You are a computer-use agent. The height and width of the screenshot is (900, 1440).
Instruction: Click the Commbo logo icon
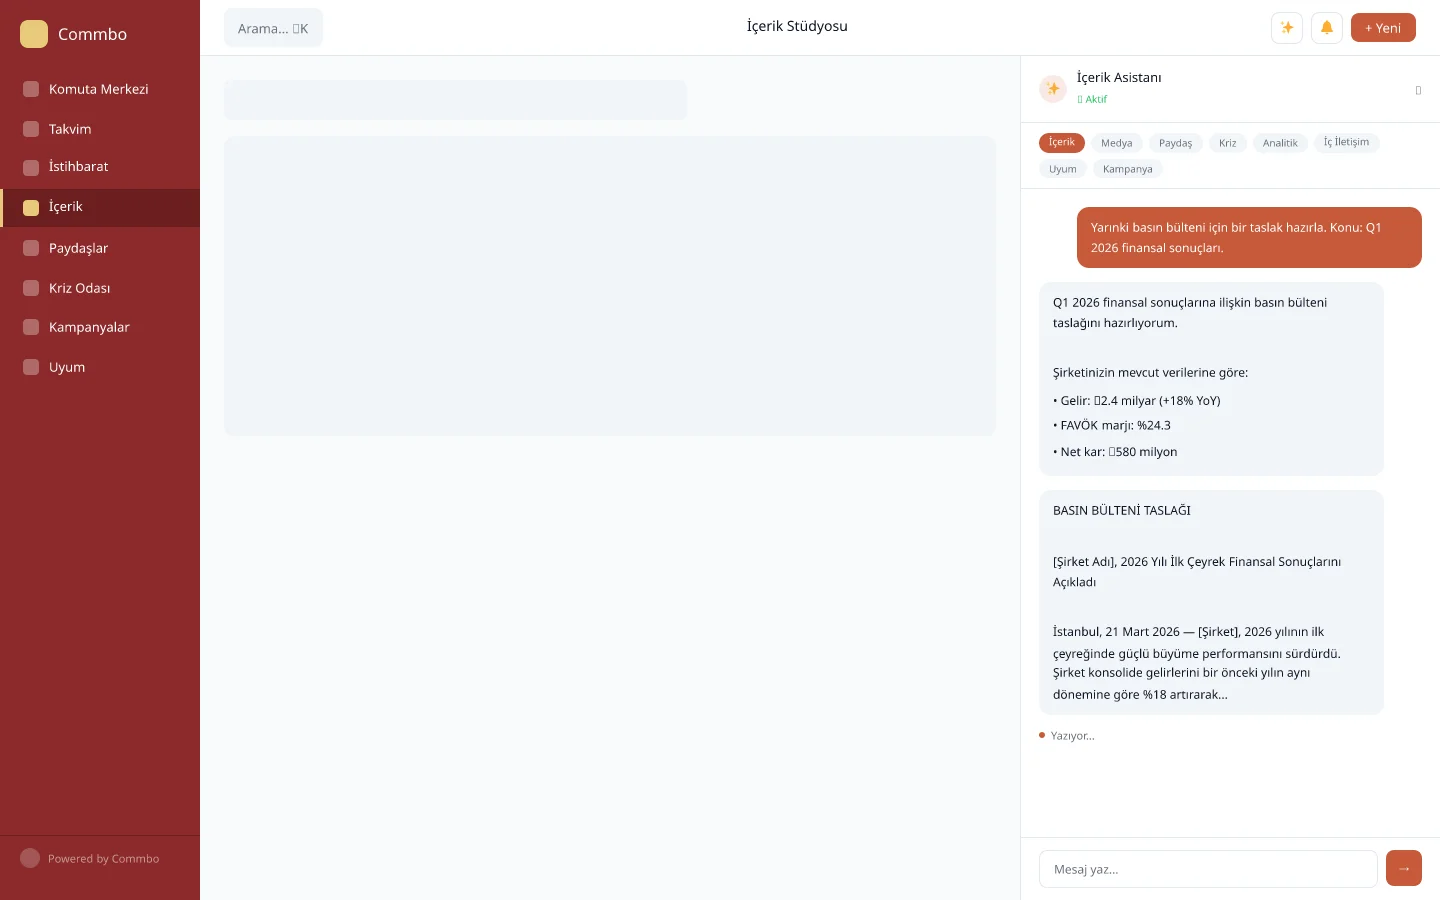click(34, 34)
